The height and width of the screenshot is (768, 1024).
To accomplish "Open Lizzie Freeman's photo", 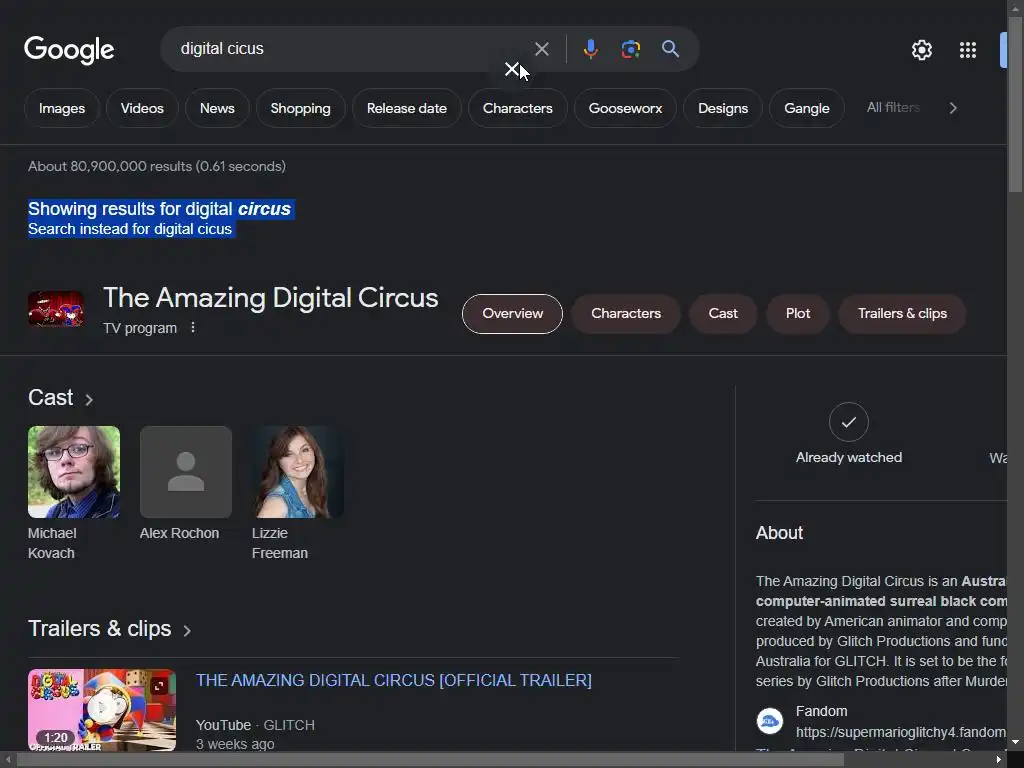I will coord(298,472).
